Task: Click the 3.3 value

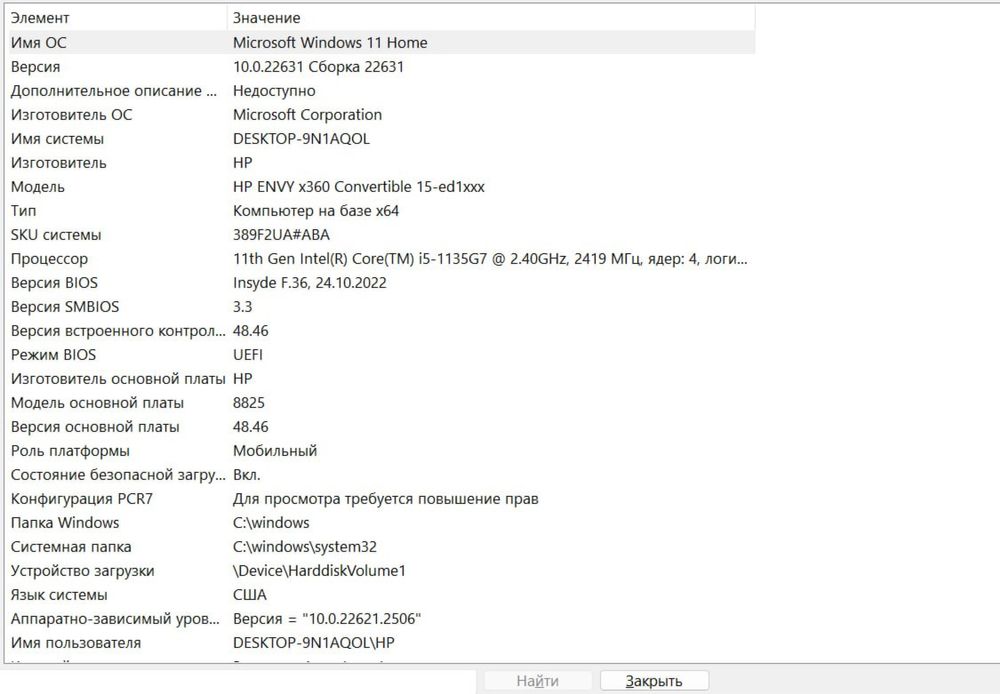Action: [242, 307]
